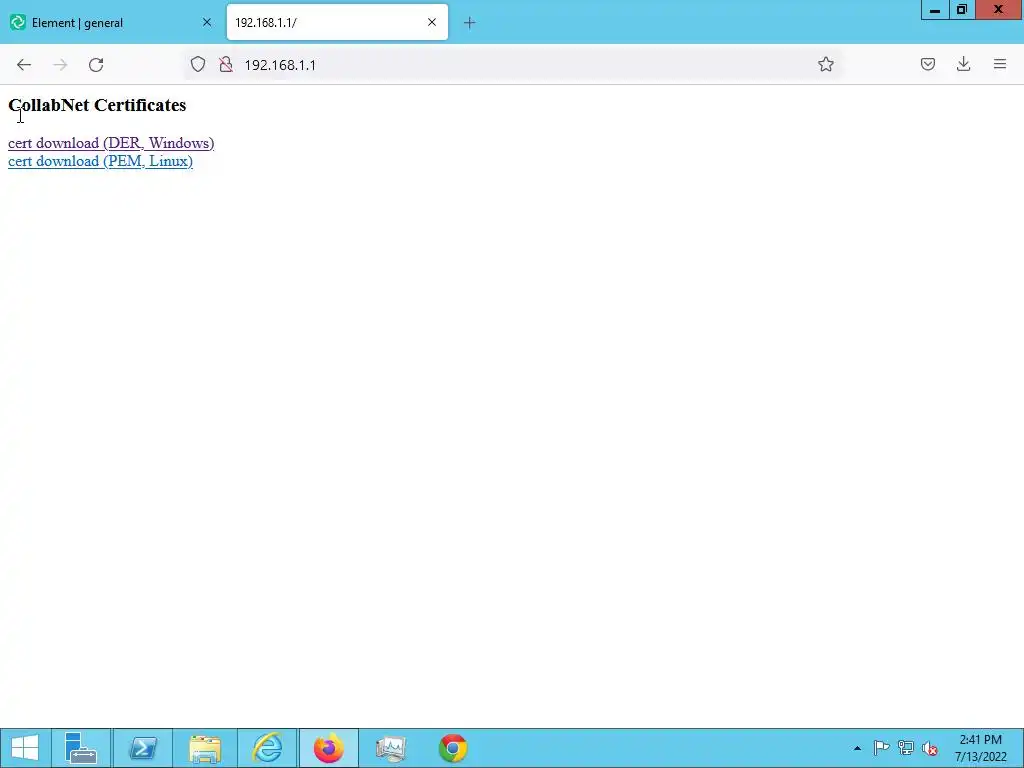Restore down the Firefox window
The width and height of the screenshot is (1024, 768).
pos(962,10)
